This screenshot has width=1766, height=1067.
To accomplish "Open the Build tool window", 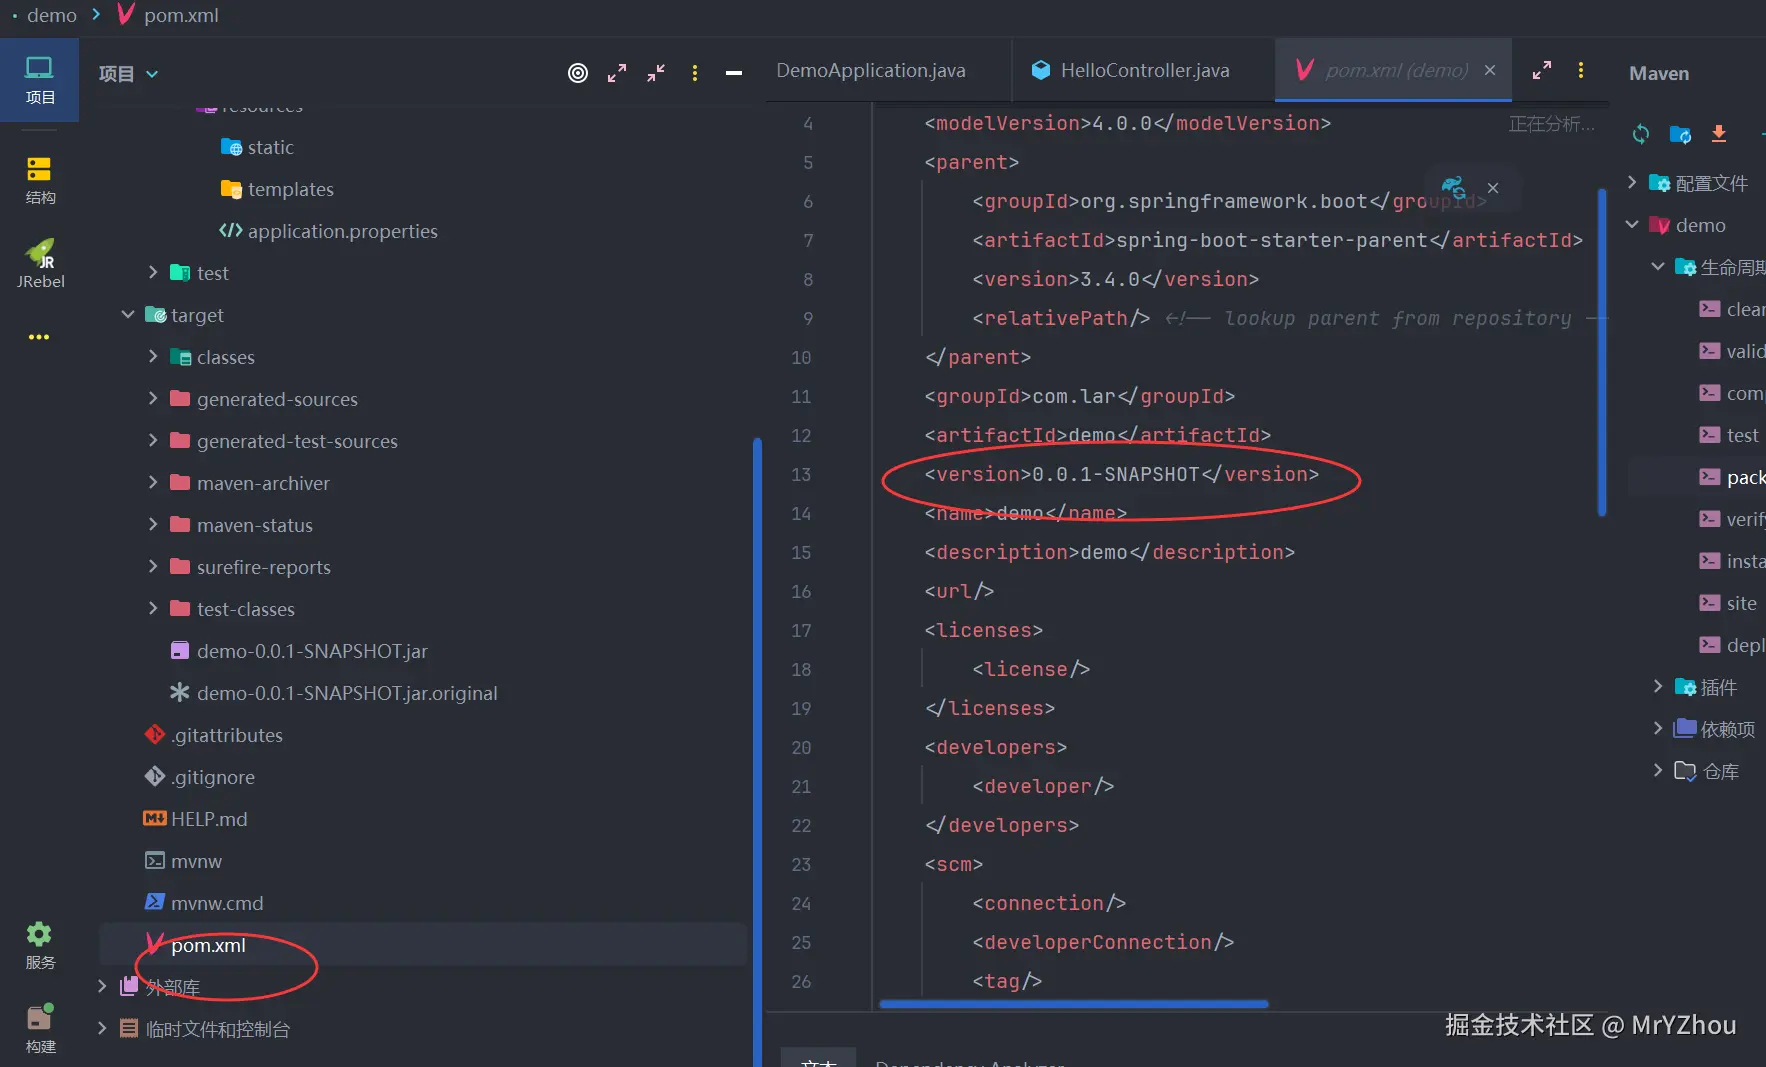I will pyautogui.click(x=39, y=1029).
